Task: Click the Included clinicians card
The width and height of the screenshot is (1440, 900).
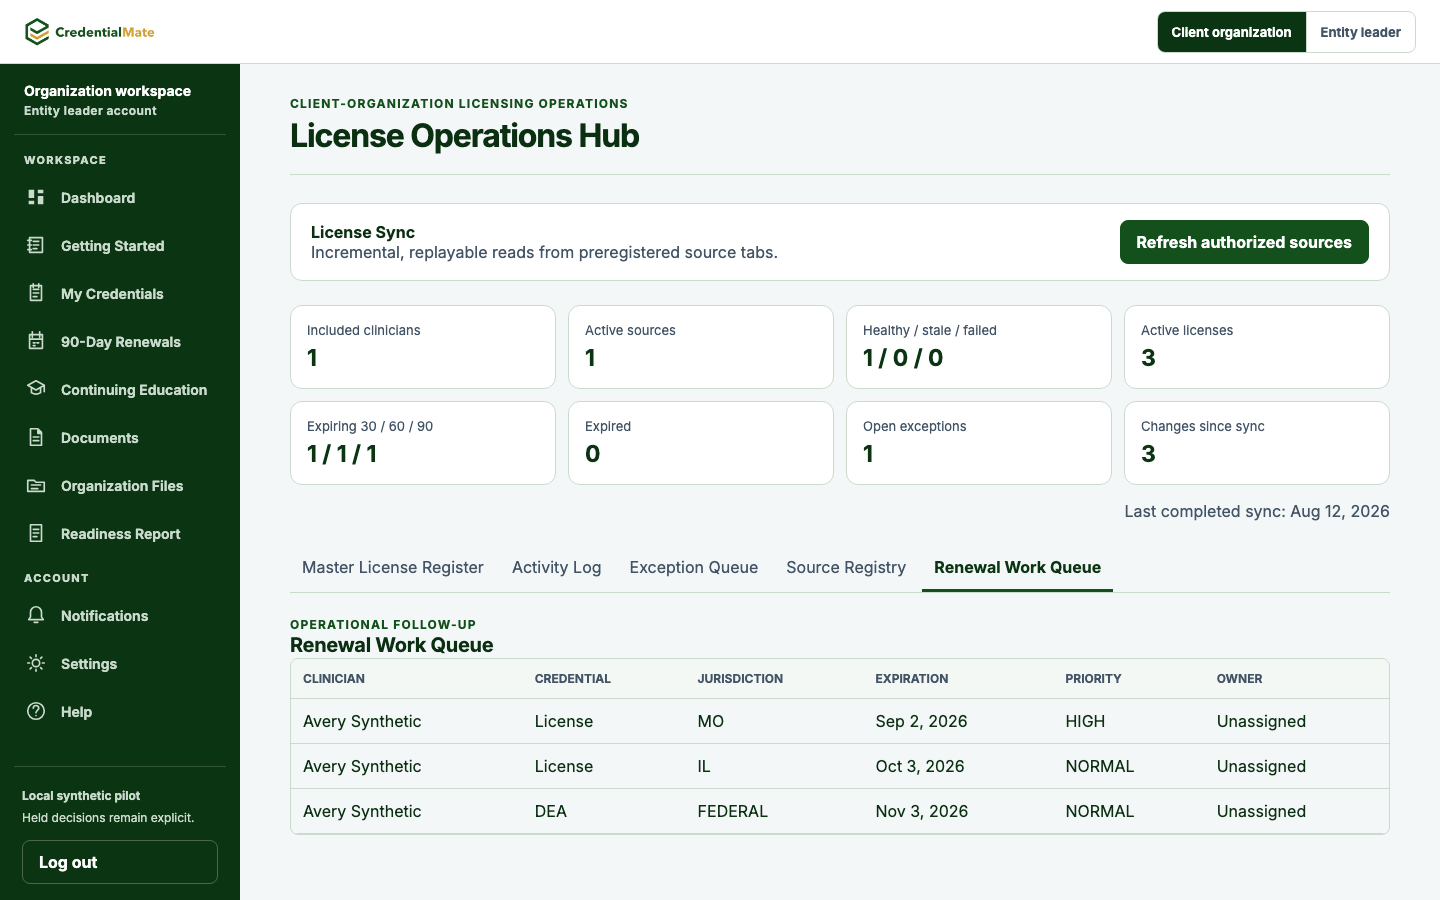Action: [x=423, y=347]
